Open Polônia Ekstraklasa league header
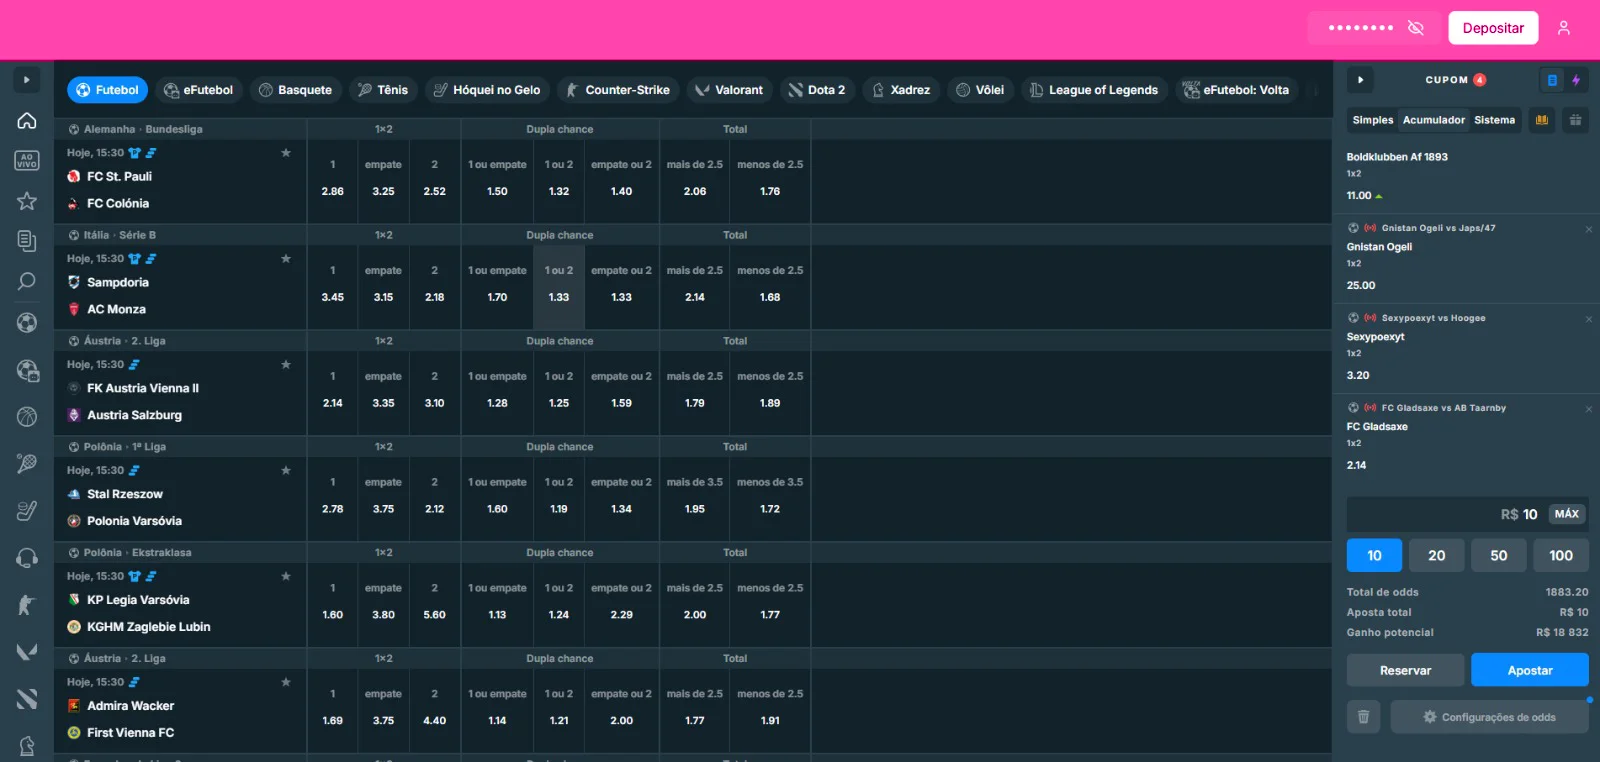 click(x=137, y=553)
